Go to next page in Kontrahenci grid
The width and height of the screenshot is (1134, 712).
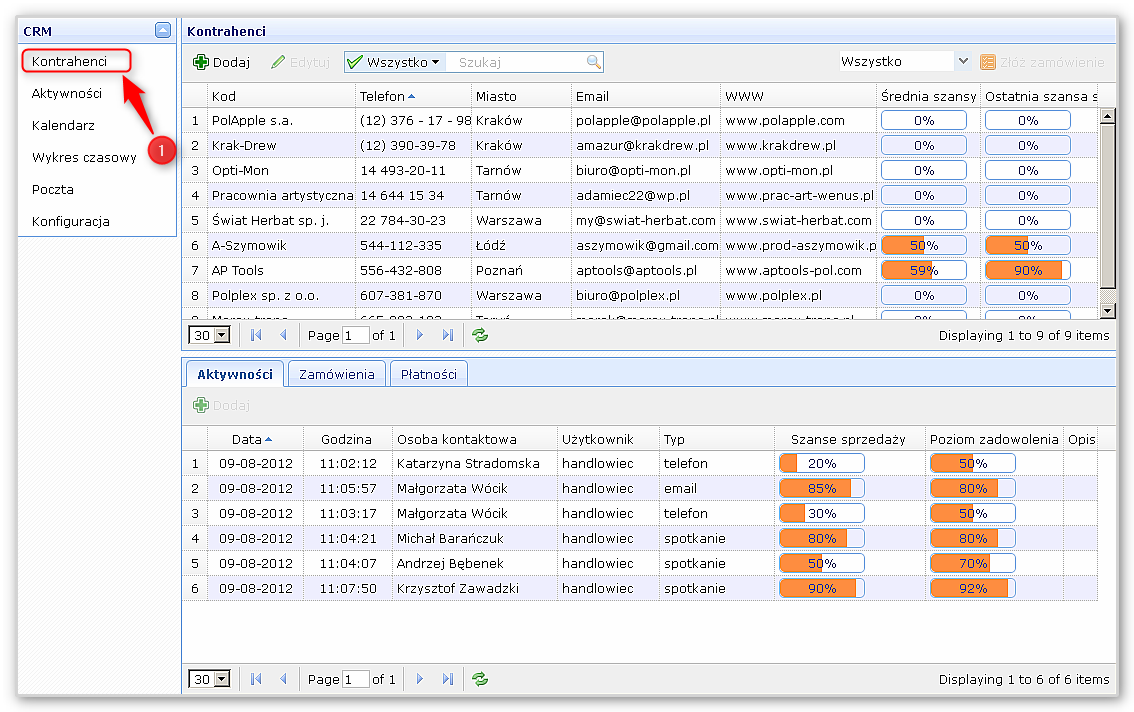[x=420, y=336]
